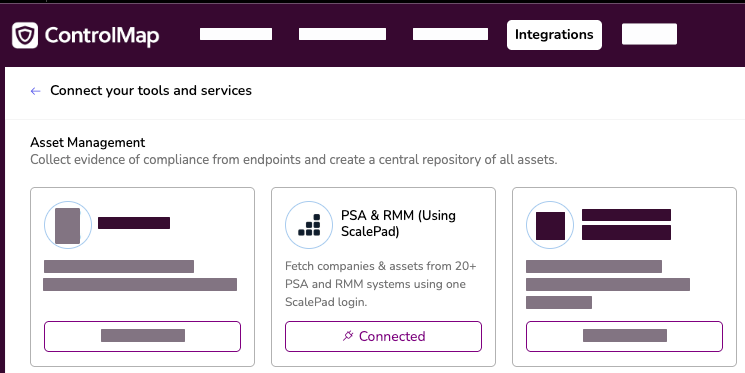The height and width of the screenshot is (373, 745).
Task: Click the Asset Management section heading
Action: [88, 142]
